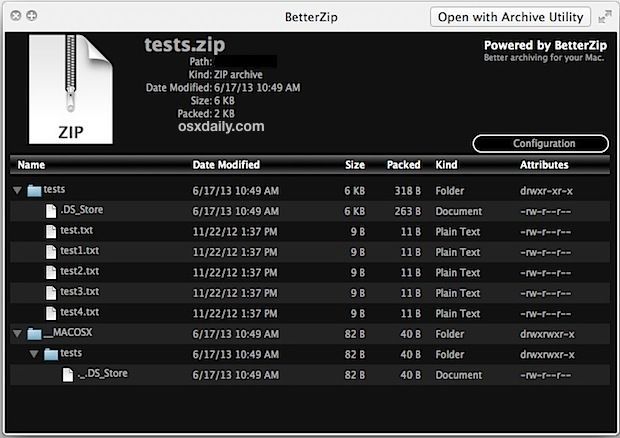This screenshot has height=438, width=620.
Task: Click the test.txt file icon
Action: [51, 232]
